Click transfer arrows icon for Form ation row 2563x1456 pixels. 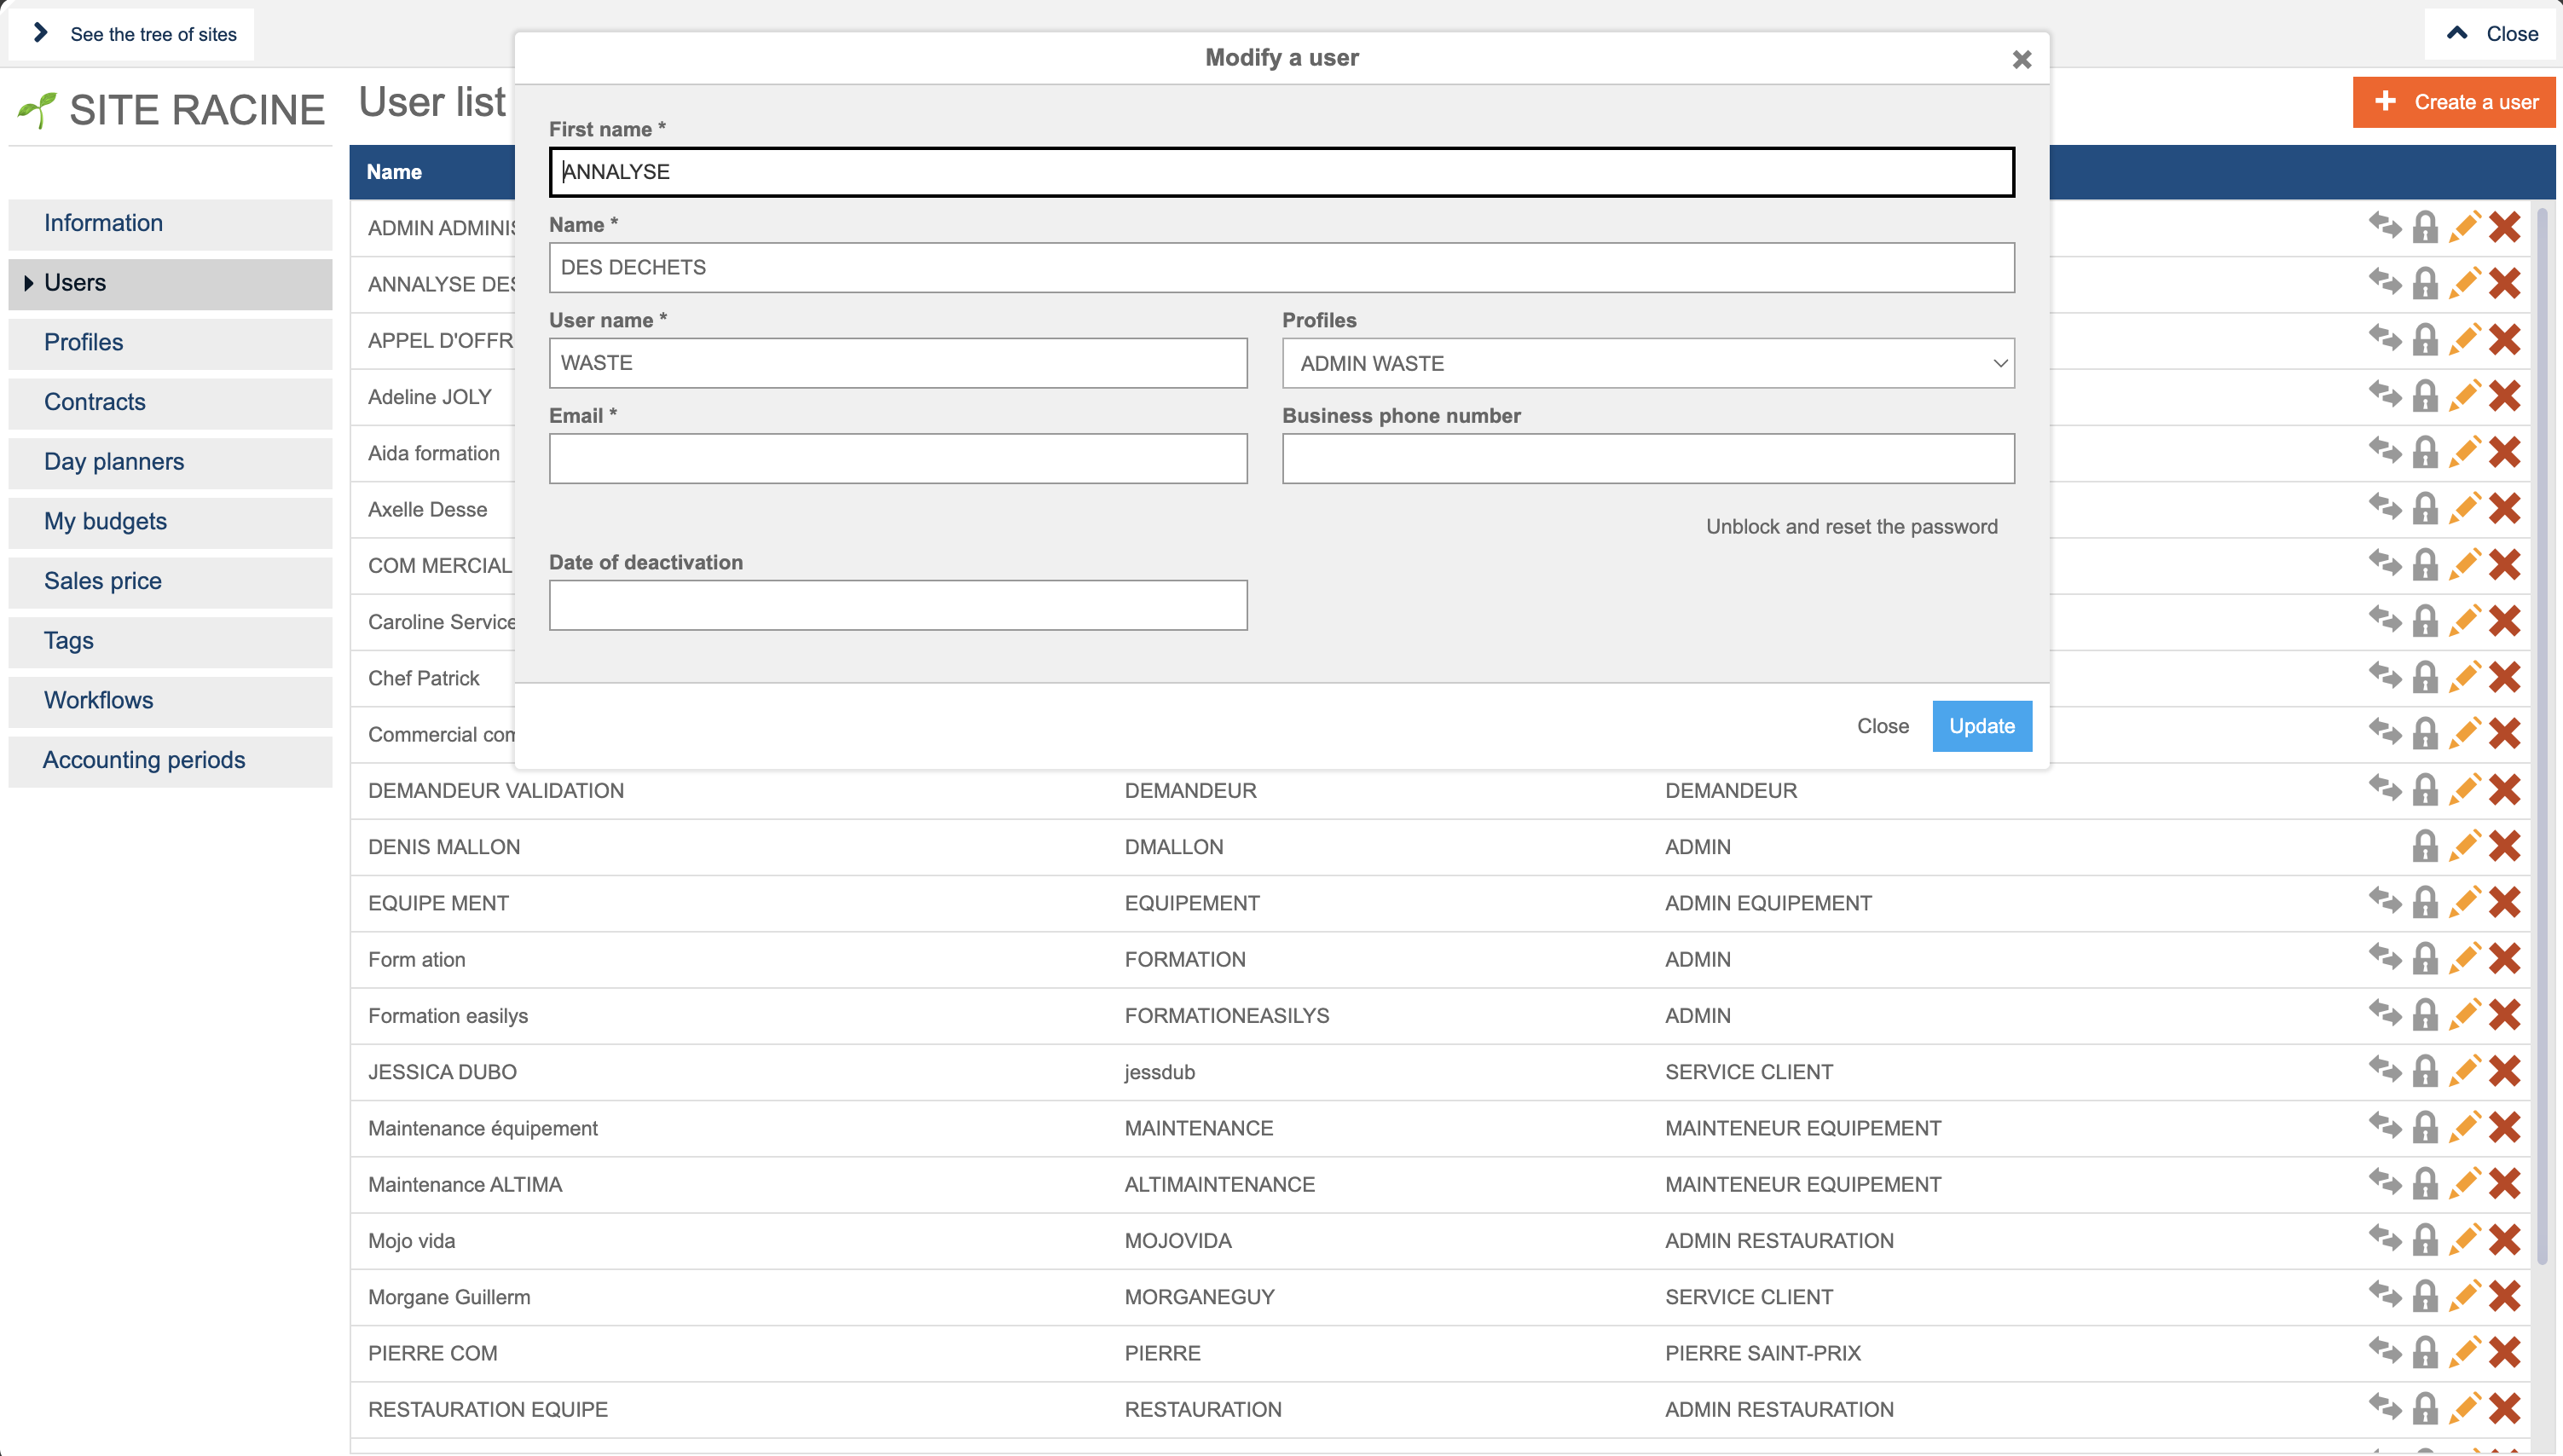coord(2385,958)
